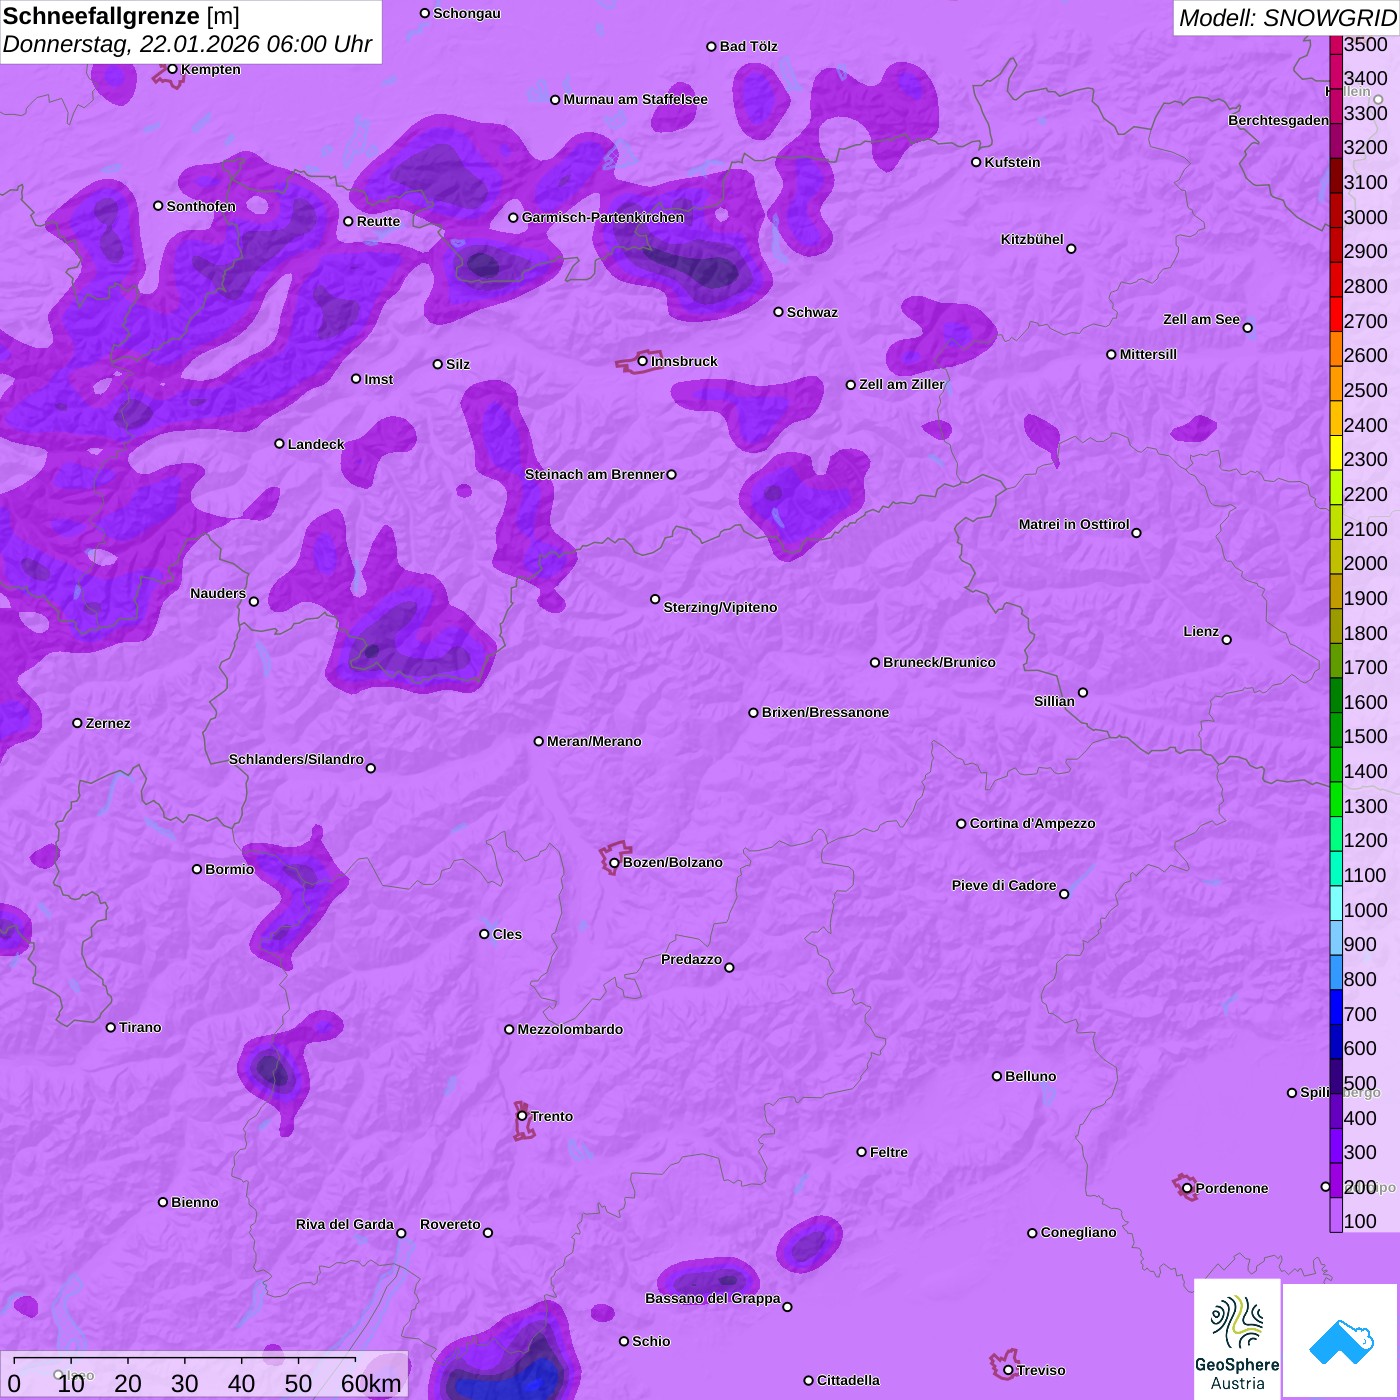The width and height of the screenshot is (1400, 1400).
Task: Click the "Modell: SNOWGRID" label
Action: click(1287, 18)
